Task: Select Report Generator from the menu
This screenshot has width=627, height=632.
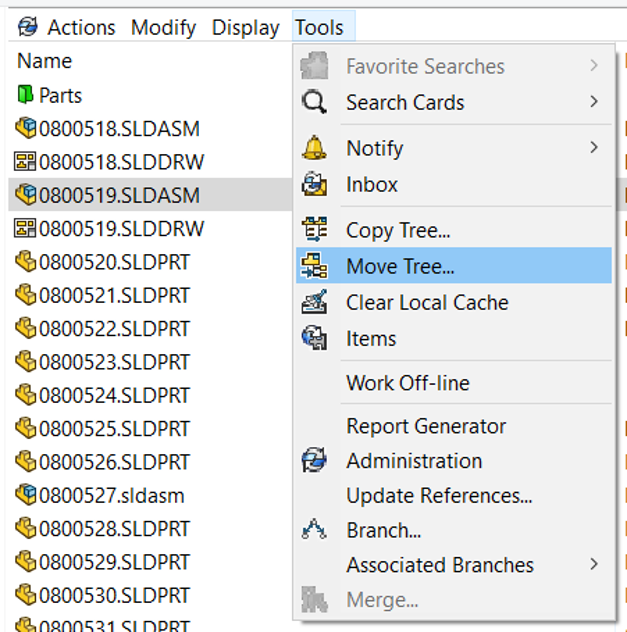Action: point(426,426)
